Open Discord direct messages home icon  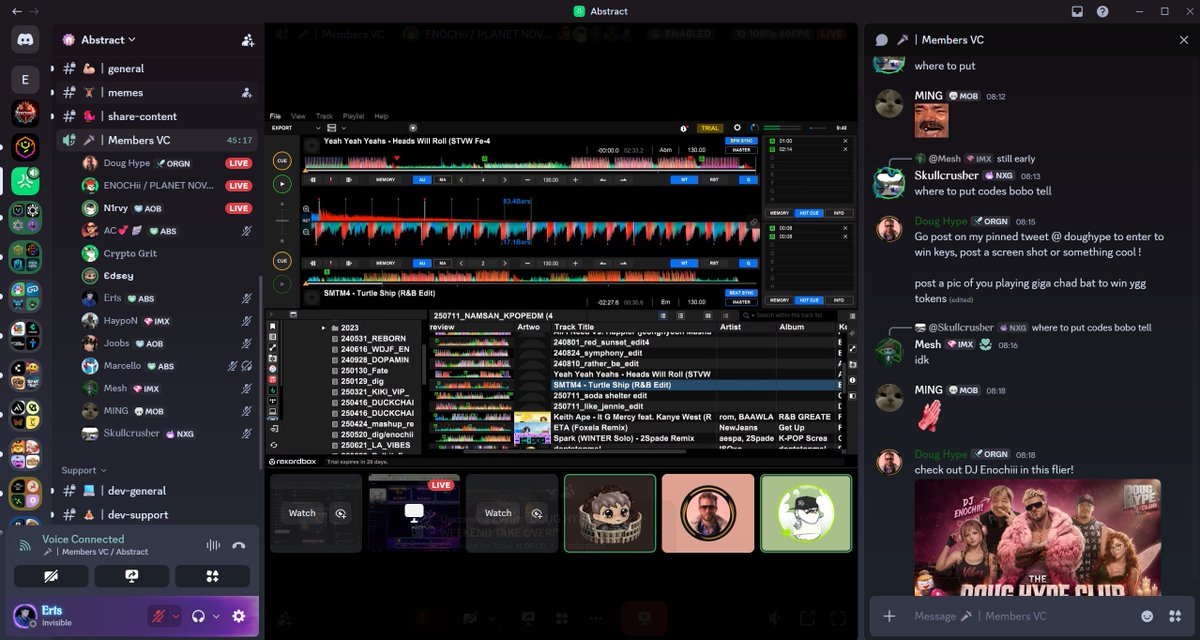pos(25,40)
